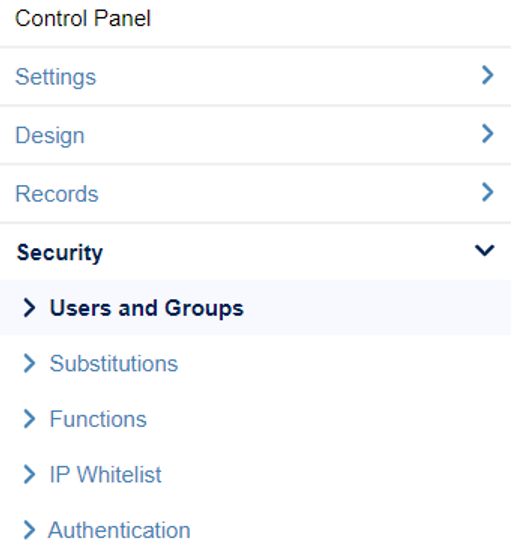Expand Design using its right chevron
532x547 pixels.
click(487, 133)
